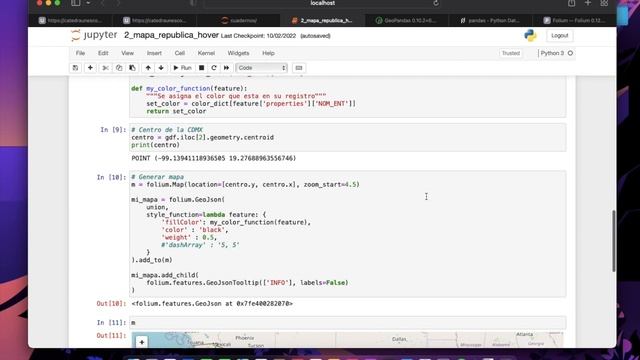Image resolution: width=640 pixels, height=360 pixels.
Task: Open the Widgets menu
Action: pos(238,53)
